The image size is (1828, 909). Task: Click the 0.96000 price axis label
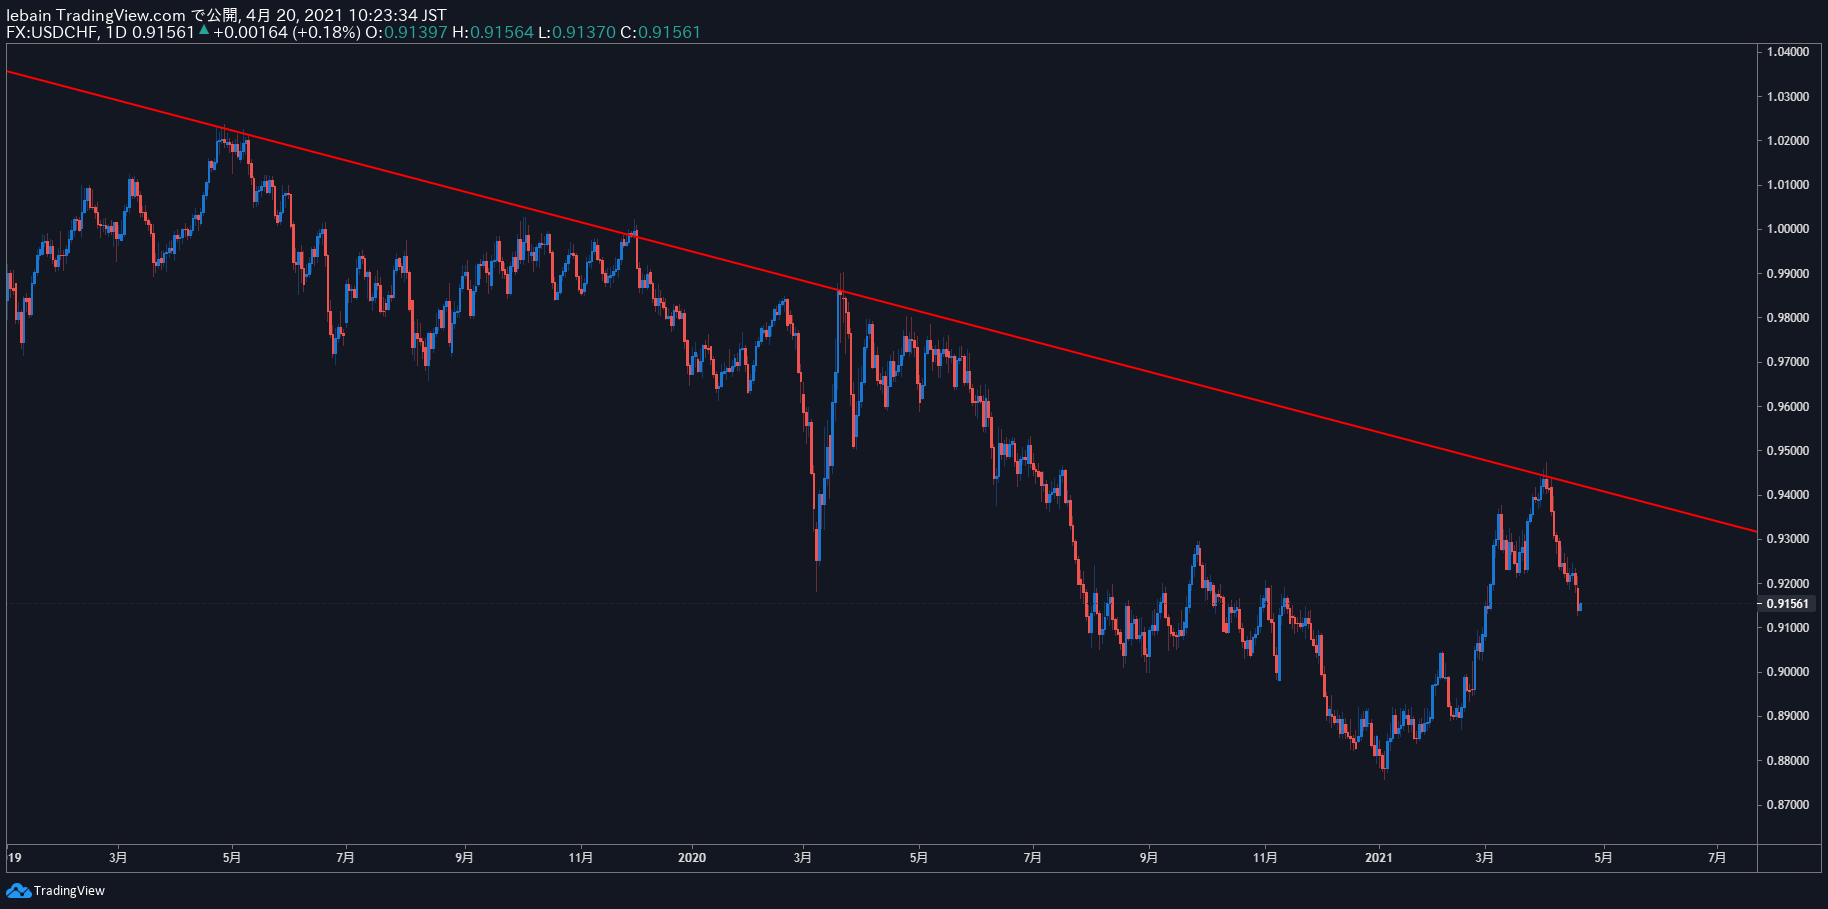pos(1788,407)
